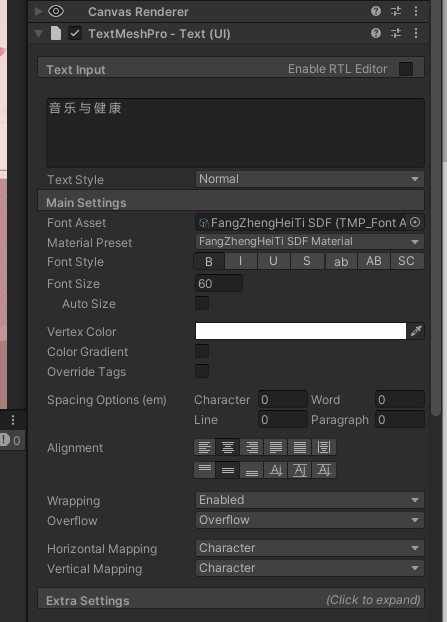Open TextMeshPro component kebab menu
Screen dimensions: 447x622
[416, 33]
